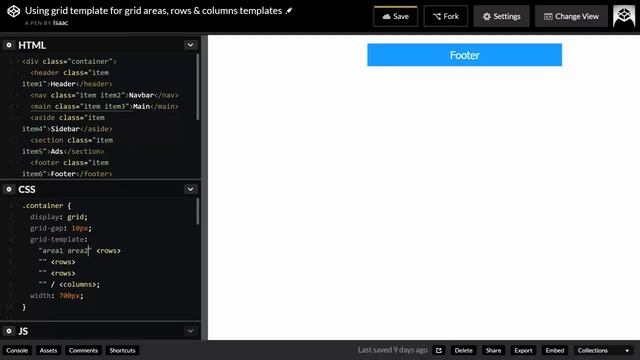Click the JS panel heading
Viewport: 640px width, 360px height.
(x=23, y=331)
